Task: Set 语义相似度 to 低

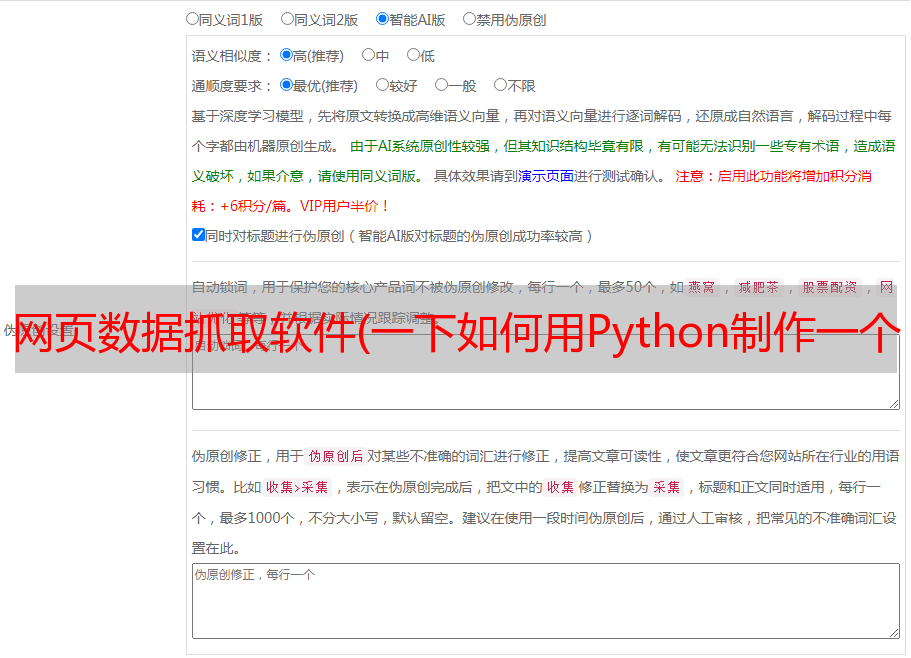Action: coord(413,55)
